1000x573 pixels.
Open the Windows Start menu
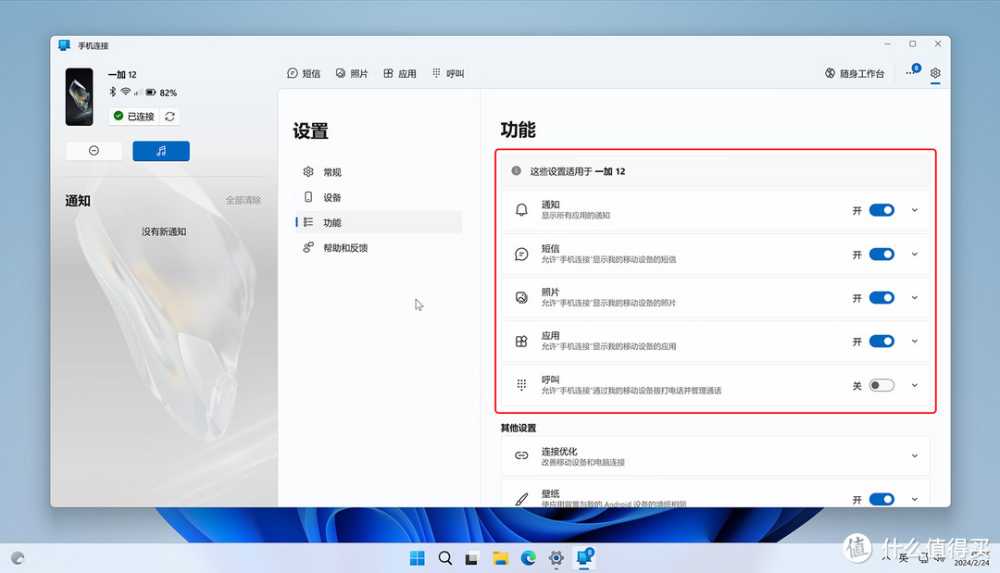[x=417, y=558]
